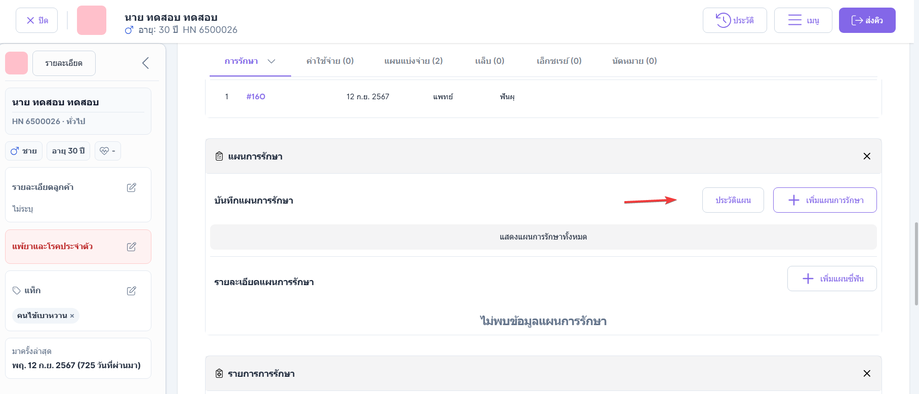Click the icon beside รายการการรักษา
919x394 pixels.
(x=219, y=373)
